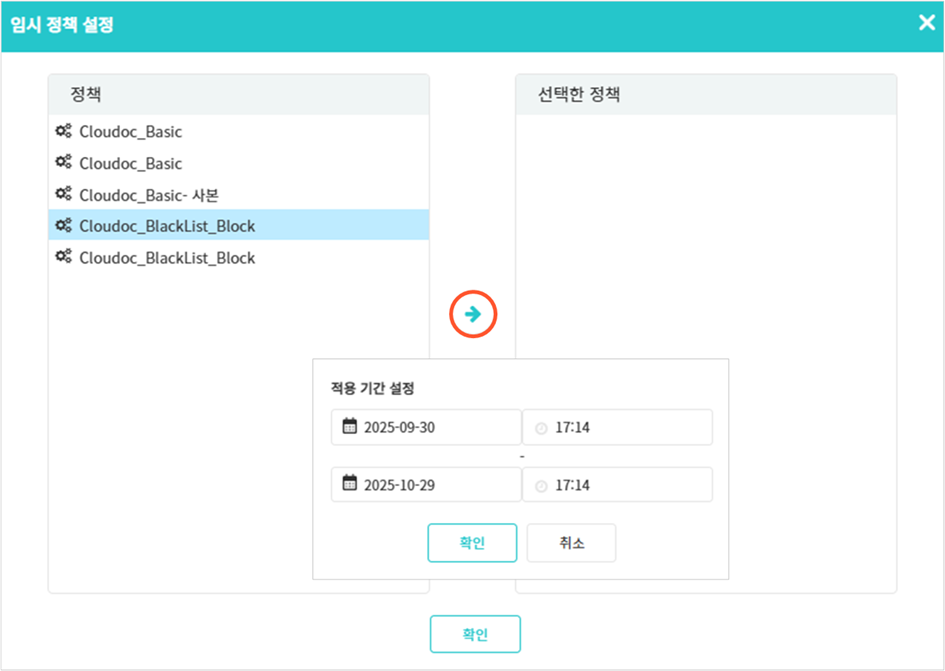
Task: Select the topmost Cloudoc_Basic policy
Action: [131, 131]
